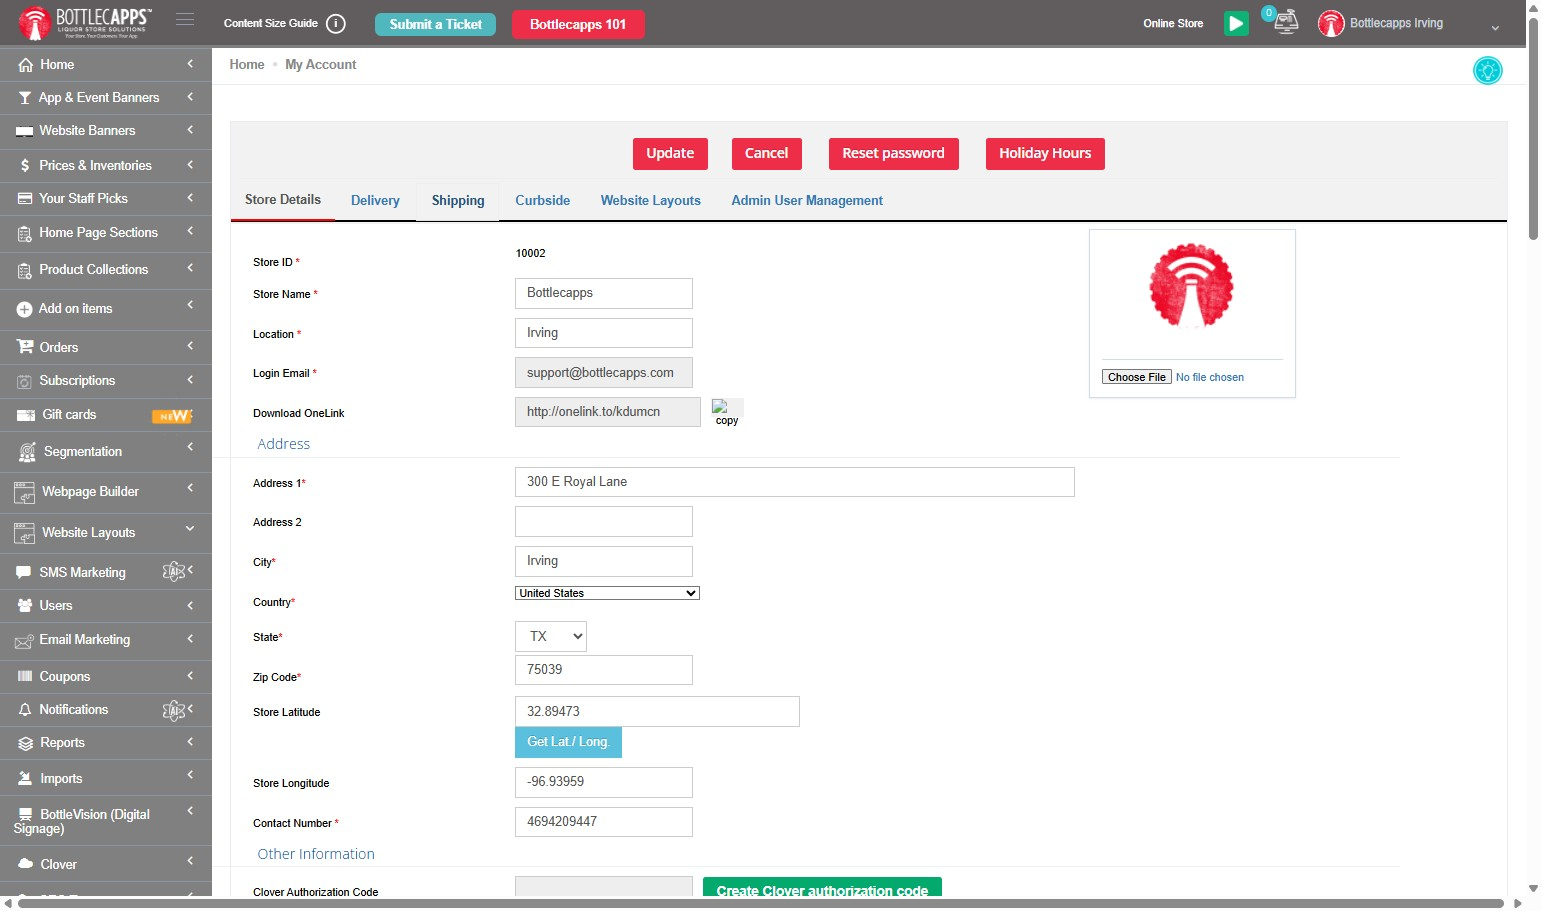Click the copy icon next to OneLink
The height and width of the screenshot is (911, 1541).
(727, 412)
